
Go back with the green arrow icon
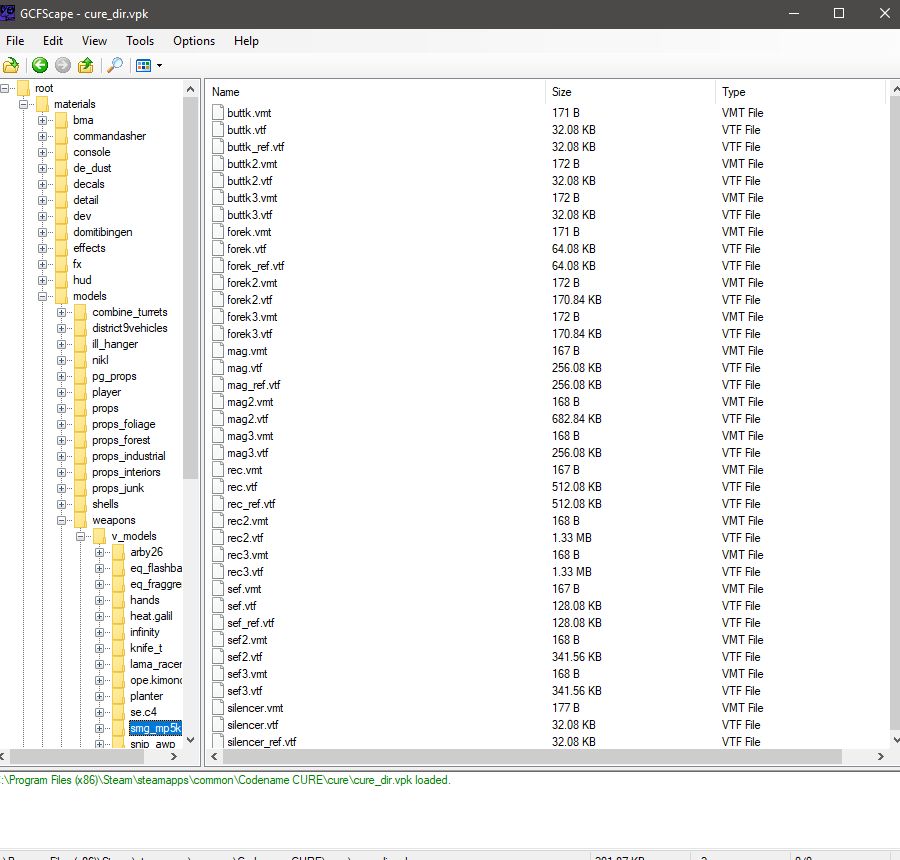click(x=40, y=65)
